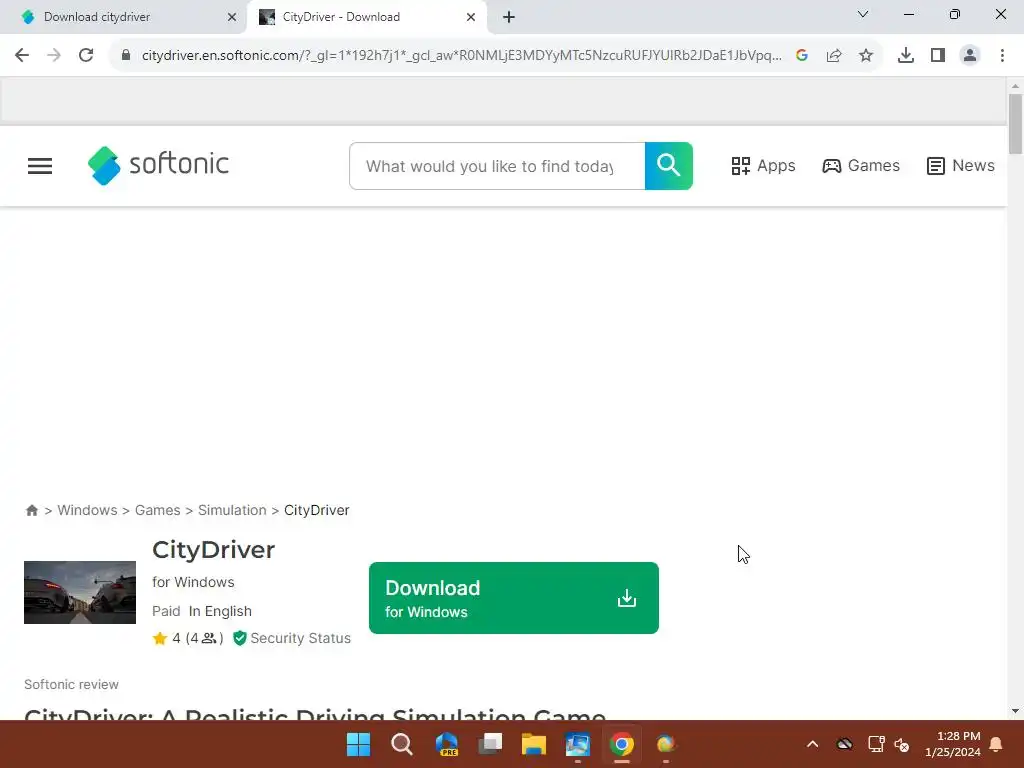Go to Windows breadcrumb link
This screenshot has width=1024, height=768.
[87, 510]
